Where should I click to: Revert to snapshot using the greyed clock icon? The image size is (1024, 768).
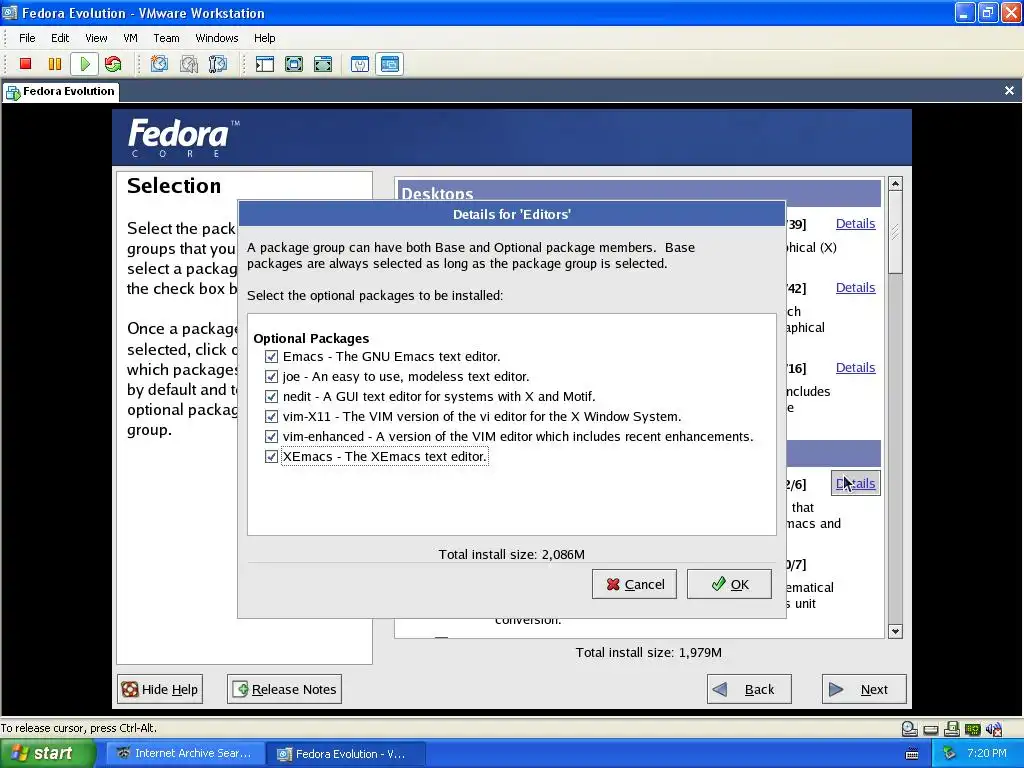(189, 64)
